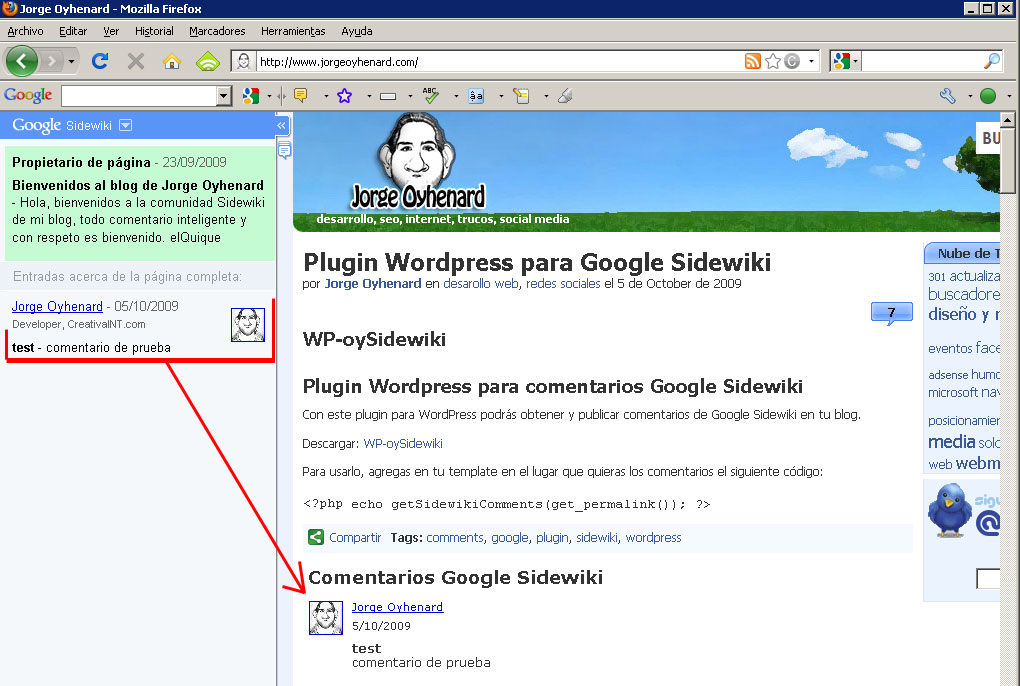1020x686 pixels.
Task: Click the plugin tag link
Action: click(x=552, y=538)
